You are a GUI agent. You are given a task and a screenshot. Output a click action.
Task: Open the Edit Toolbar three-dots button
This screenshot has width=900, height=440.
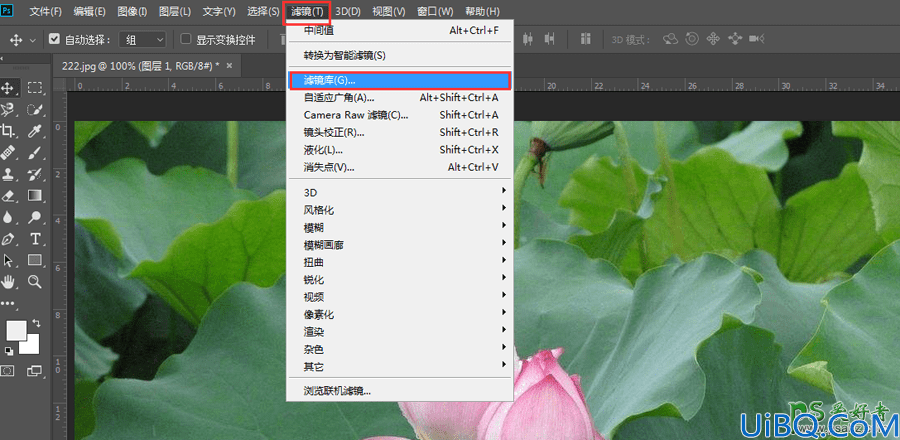[x=8, y=303]
